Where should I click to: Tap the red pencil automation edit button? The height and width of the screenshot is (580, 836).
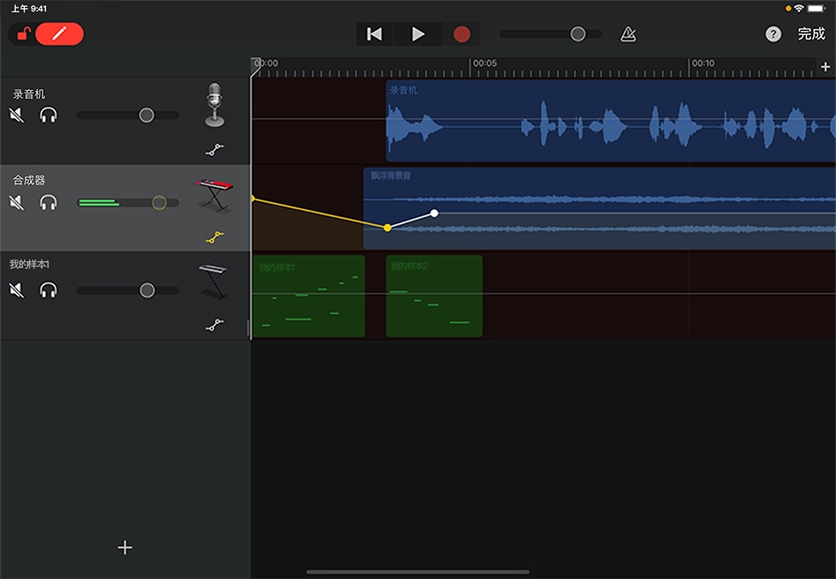(59, 34)
